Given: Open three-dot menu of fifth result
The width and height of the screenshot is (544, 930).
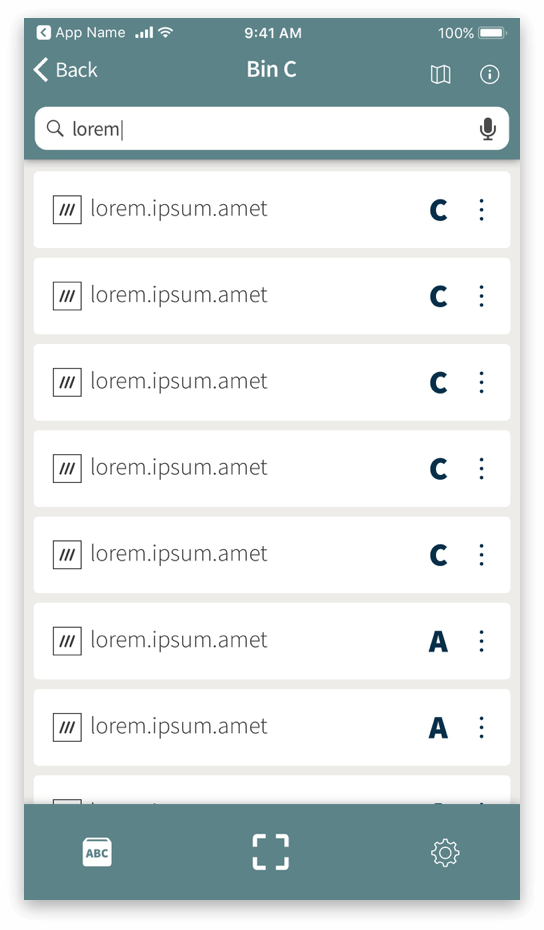Looking at the screenshot, I should (481, 555).
